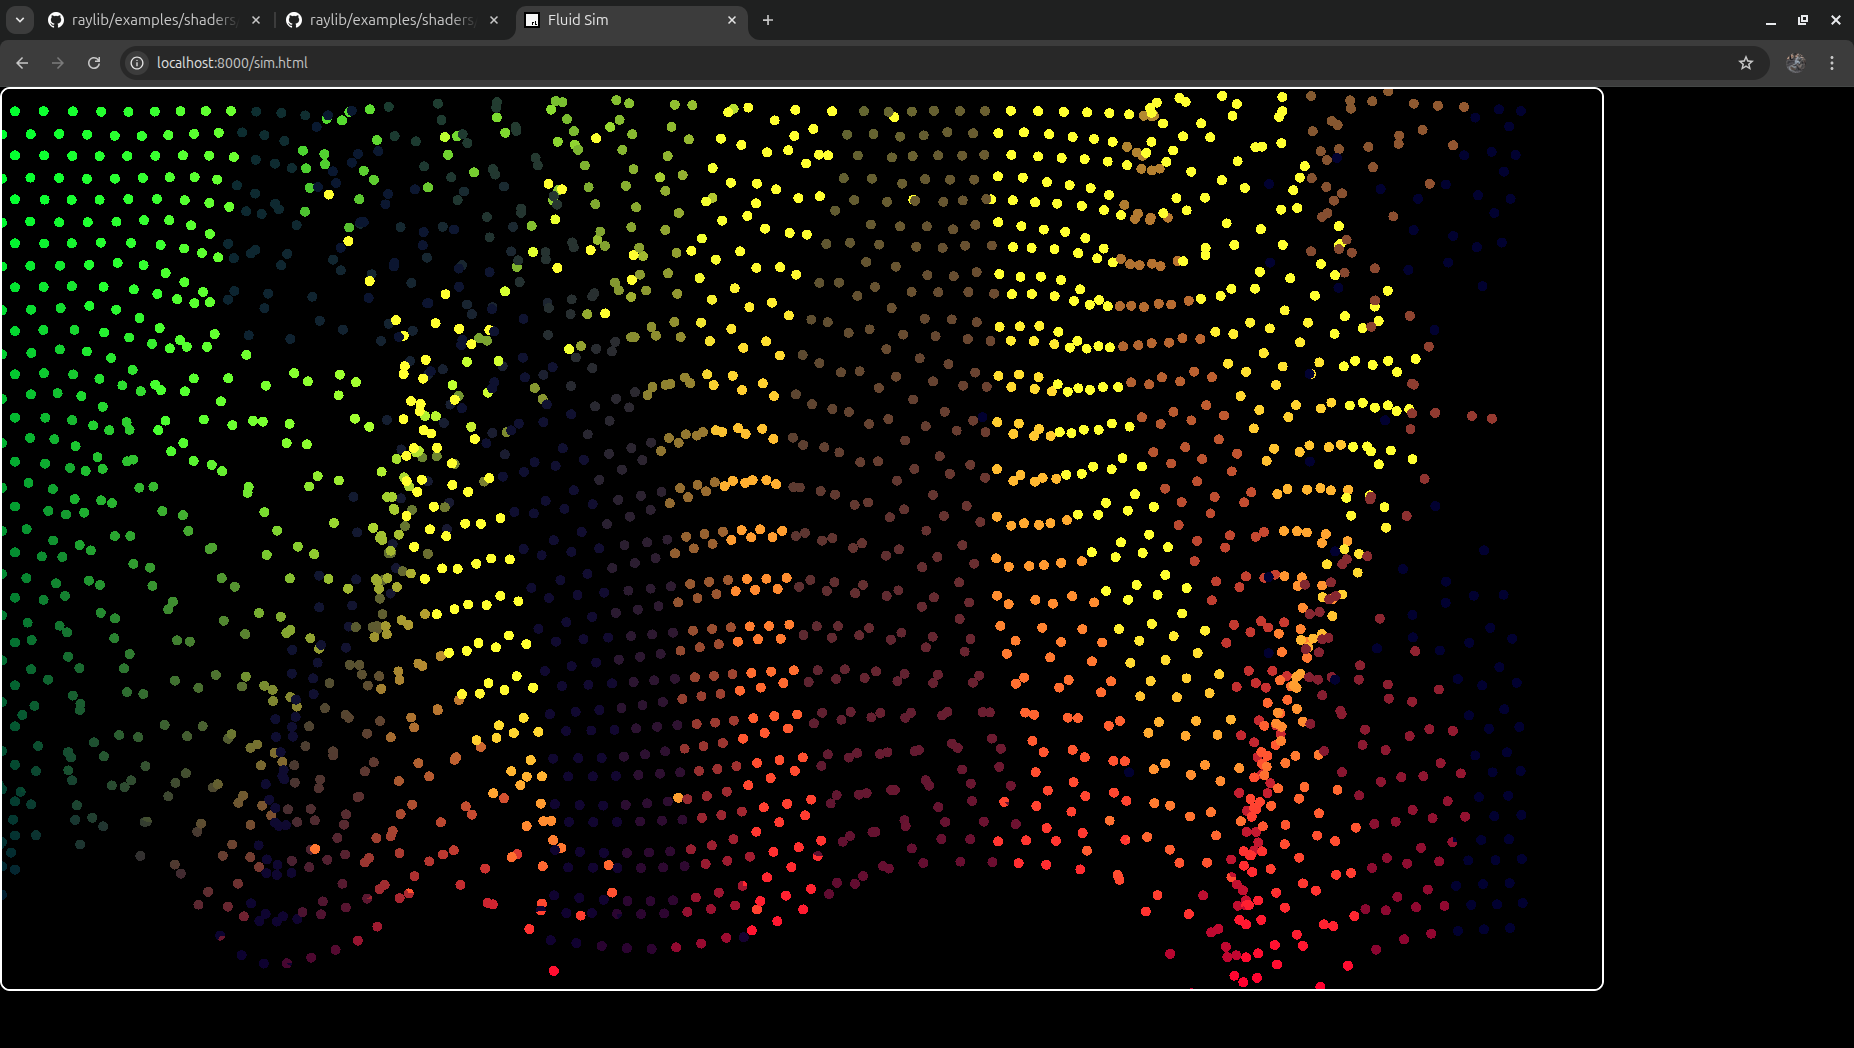Open the browser profile avatar
This screenshot has height=1048, width=1854.
(x=1796, y=63)
